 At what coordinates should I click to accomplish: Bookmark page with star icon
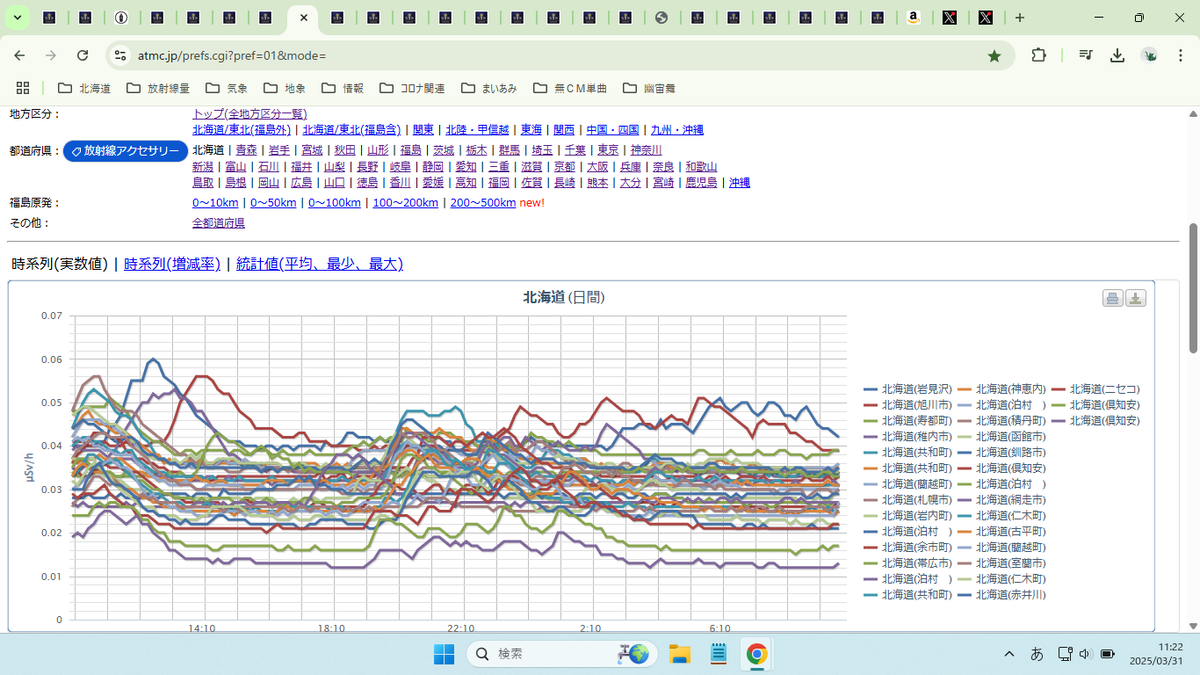click(x=994, y=56)
